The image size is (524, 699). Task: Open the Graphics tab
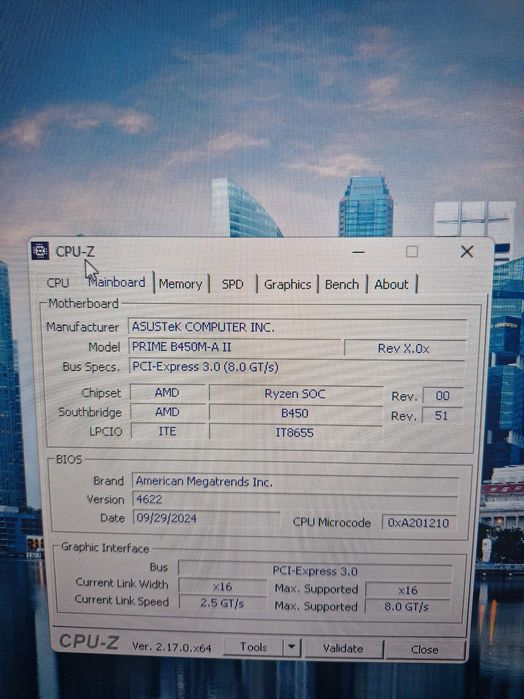287,284
